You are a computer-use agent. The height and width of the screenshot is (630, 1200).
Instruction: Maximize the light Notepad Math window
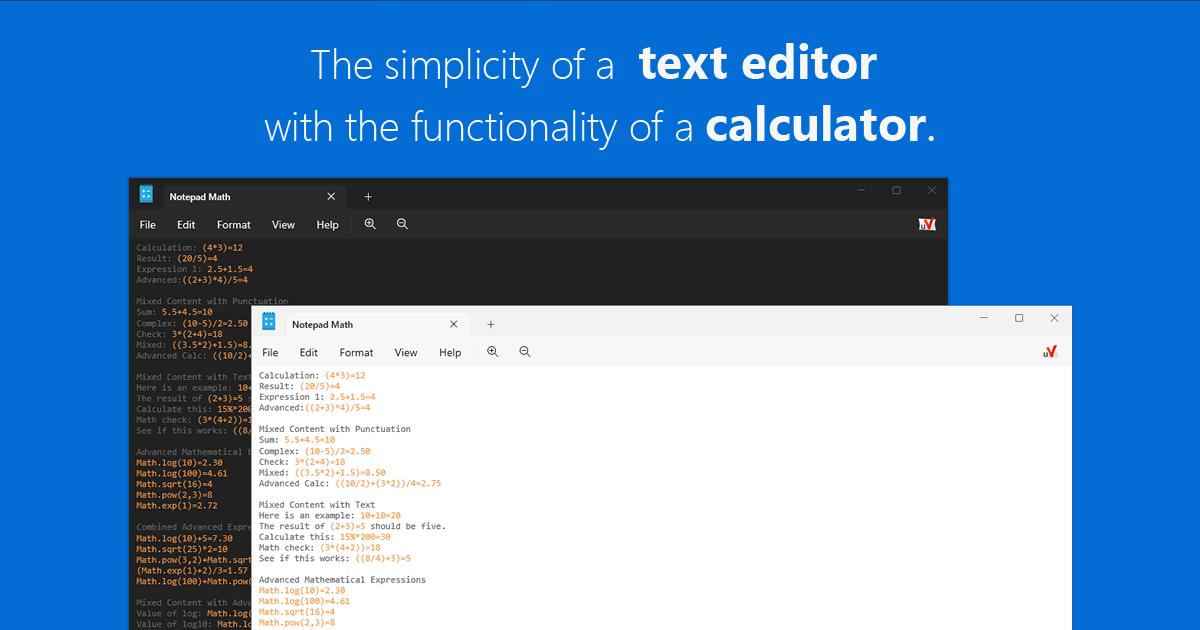pos(1019,318)
